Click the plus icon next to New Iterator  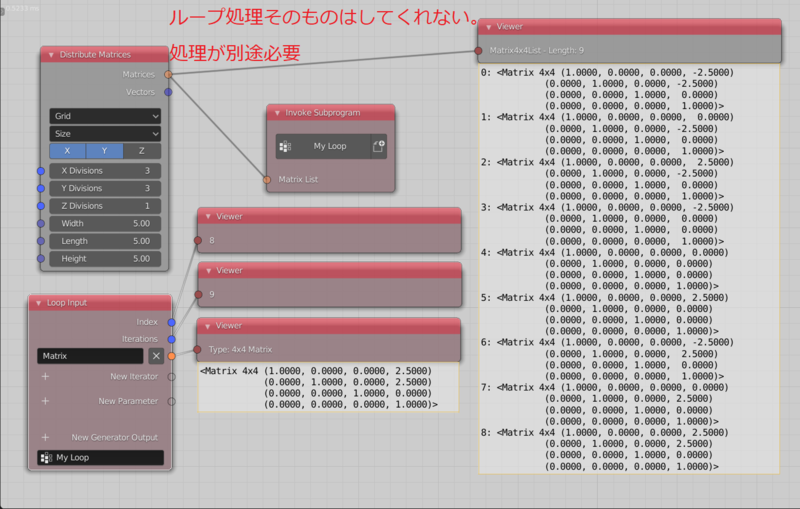tap(45, 376)
